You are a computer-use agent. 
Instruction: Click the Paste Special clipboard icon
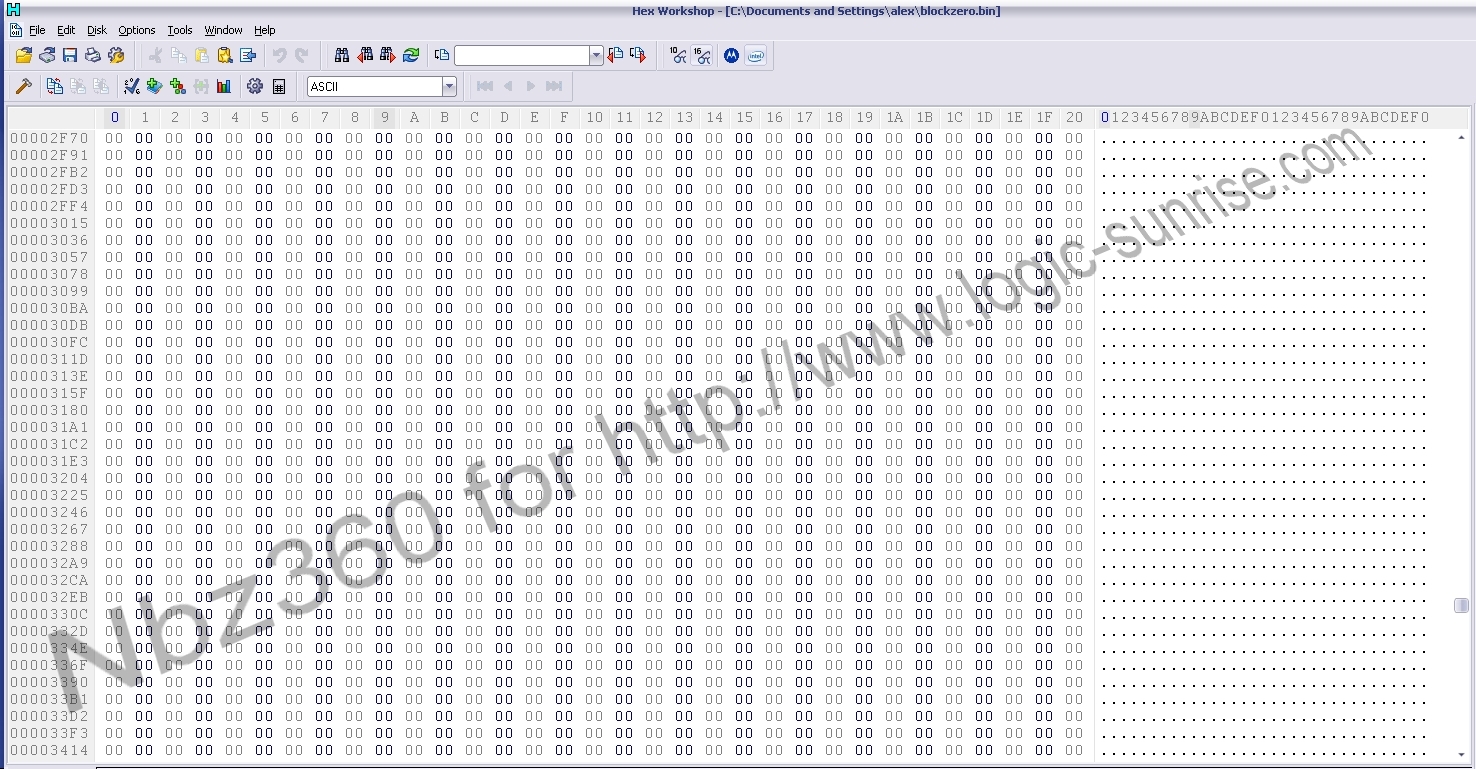click(x=225, y=55)
